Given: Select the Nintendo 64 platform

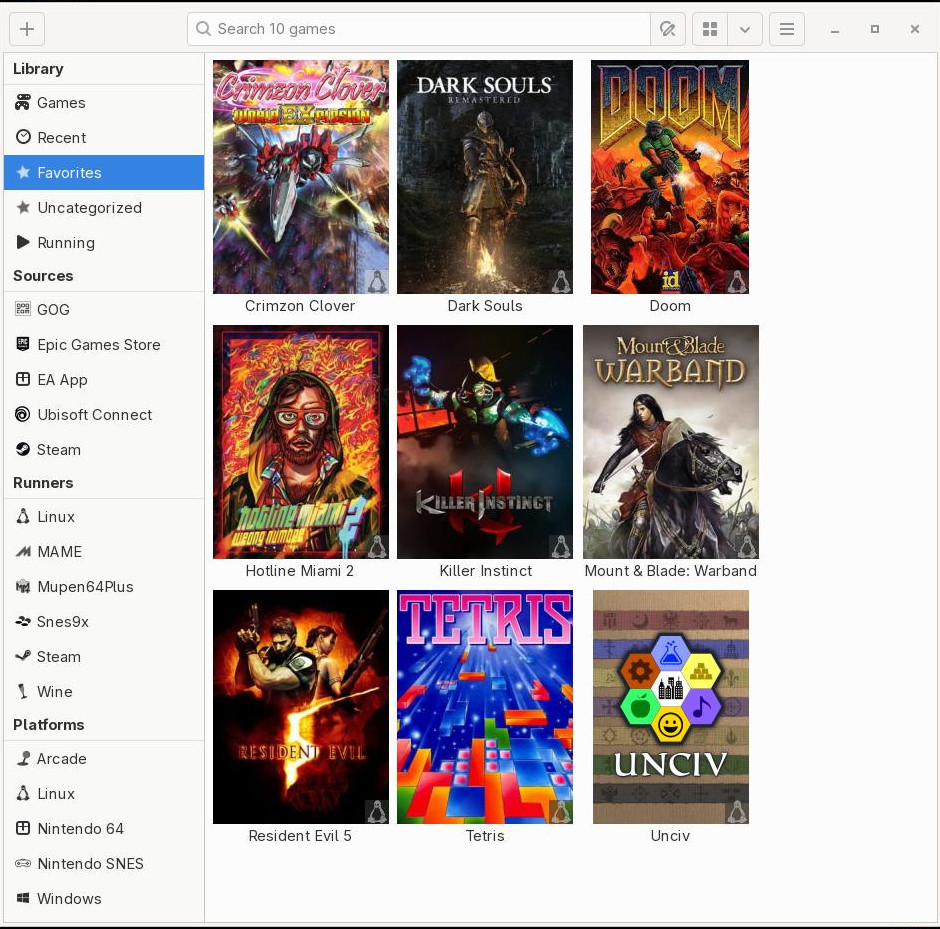Looking at the screenshot, I should click(x=104, y=828).
